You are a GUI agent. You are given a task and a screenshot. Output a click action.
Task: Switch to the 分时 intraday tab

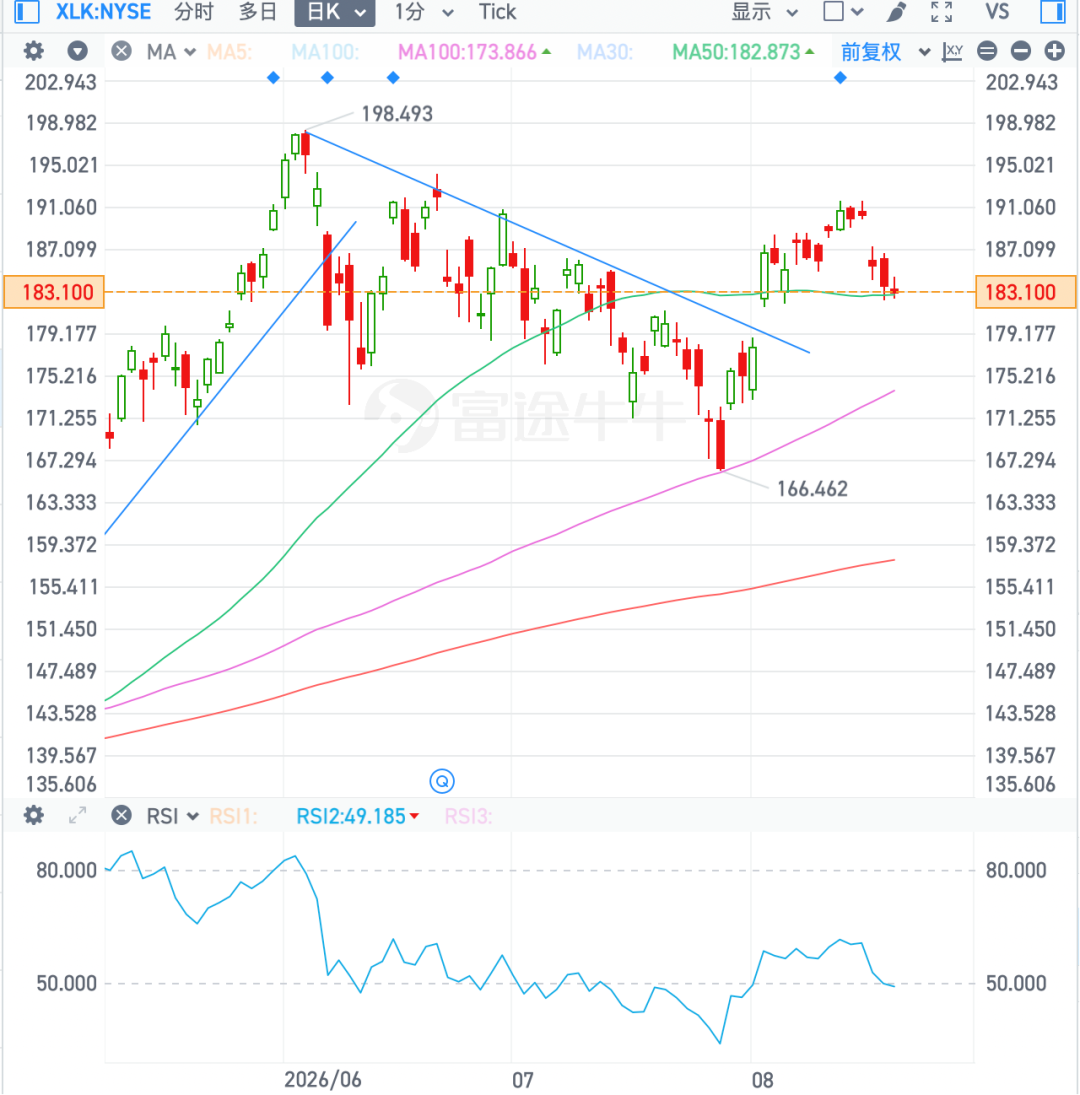pos(193,12)
